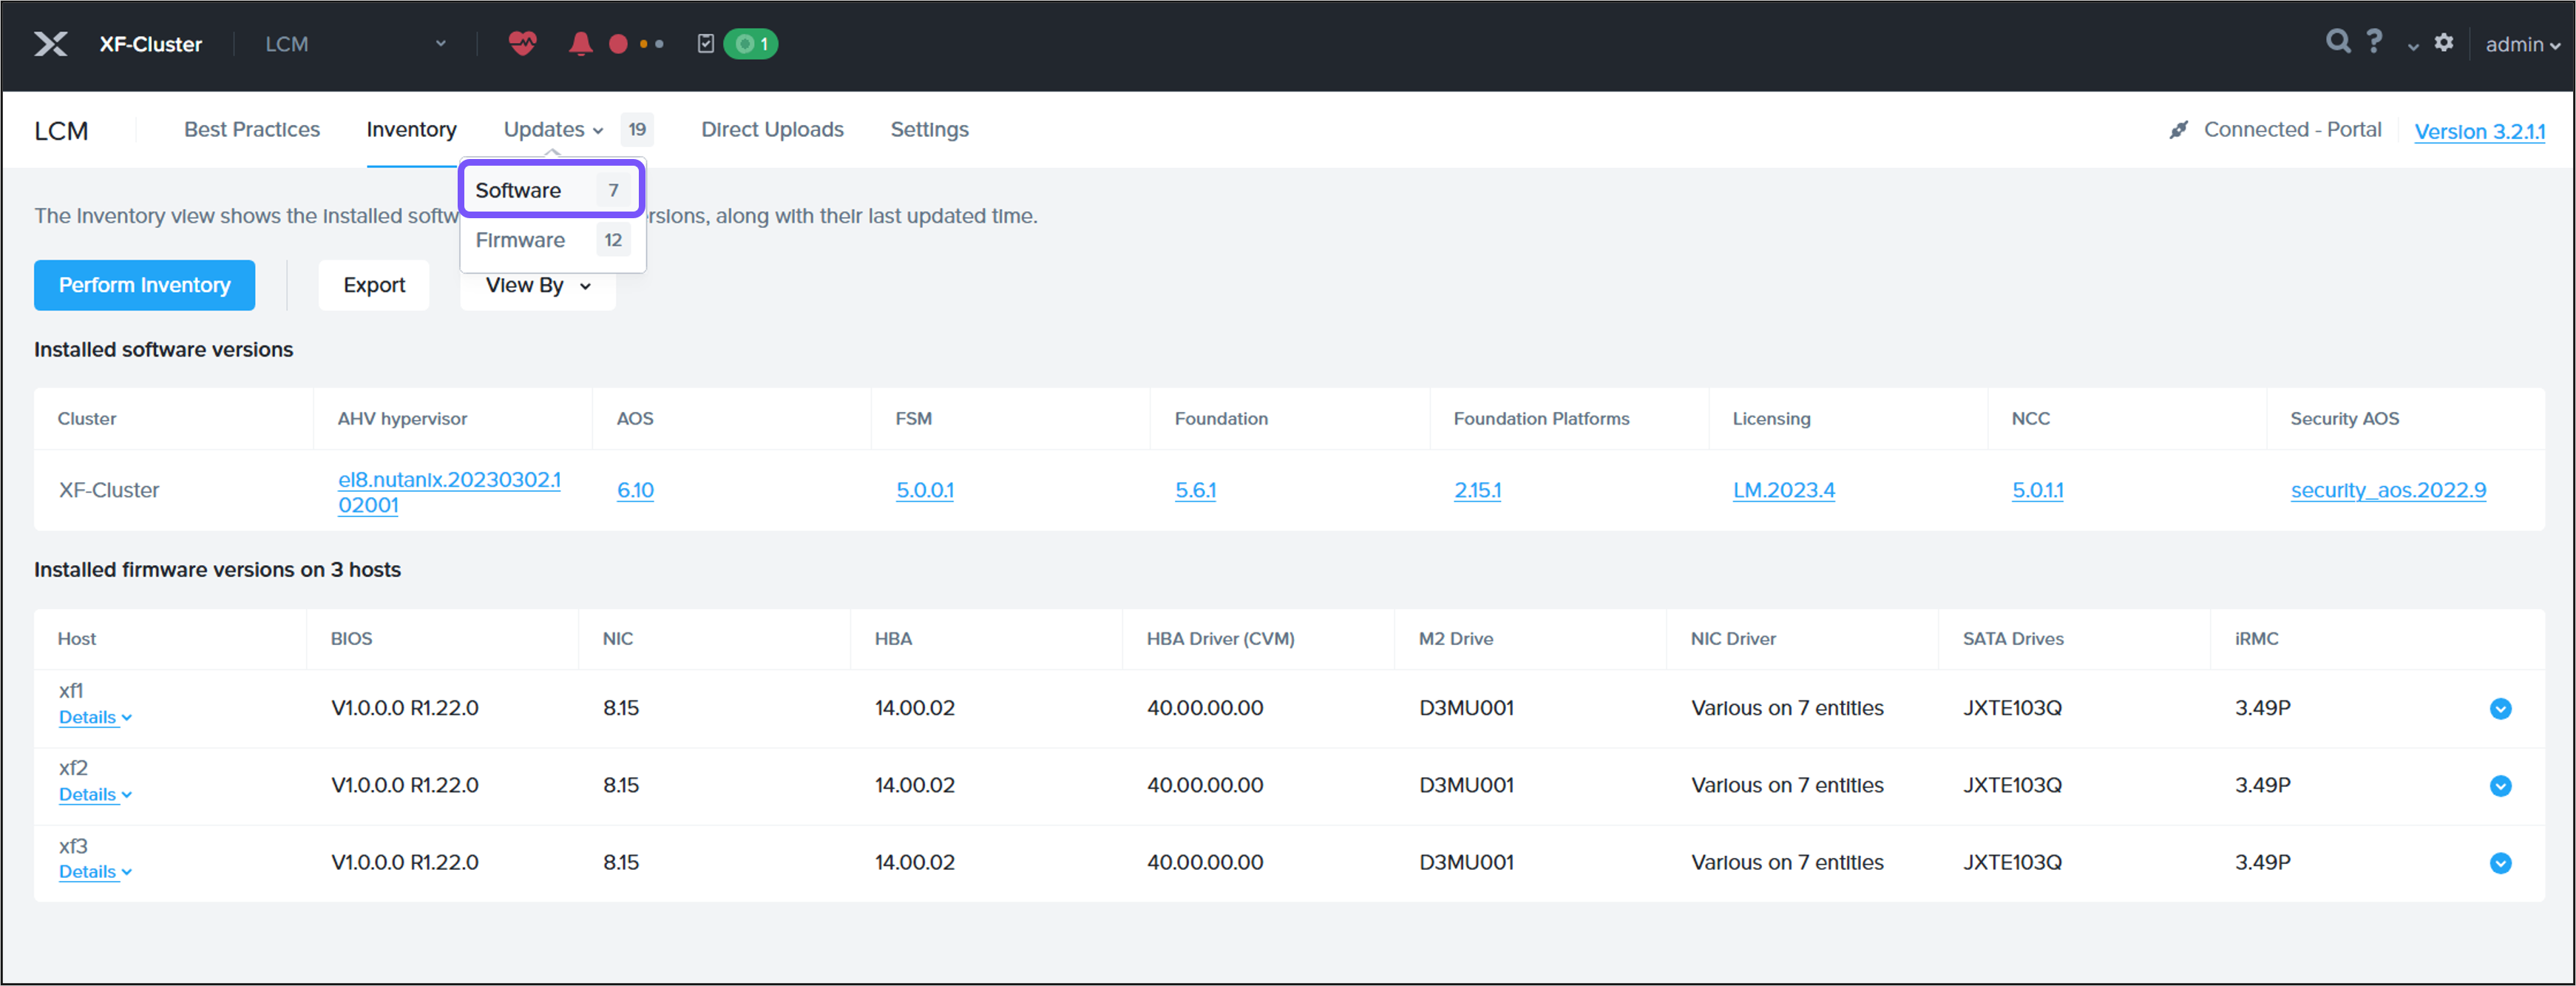Open the help question mark icon
The width and height of the screenshot is (2576, 986).
point(2375,42)
